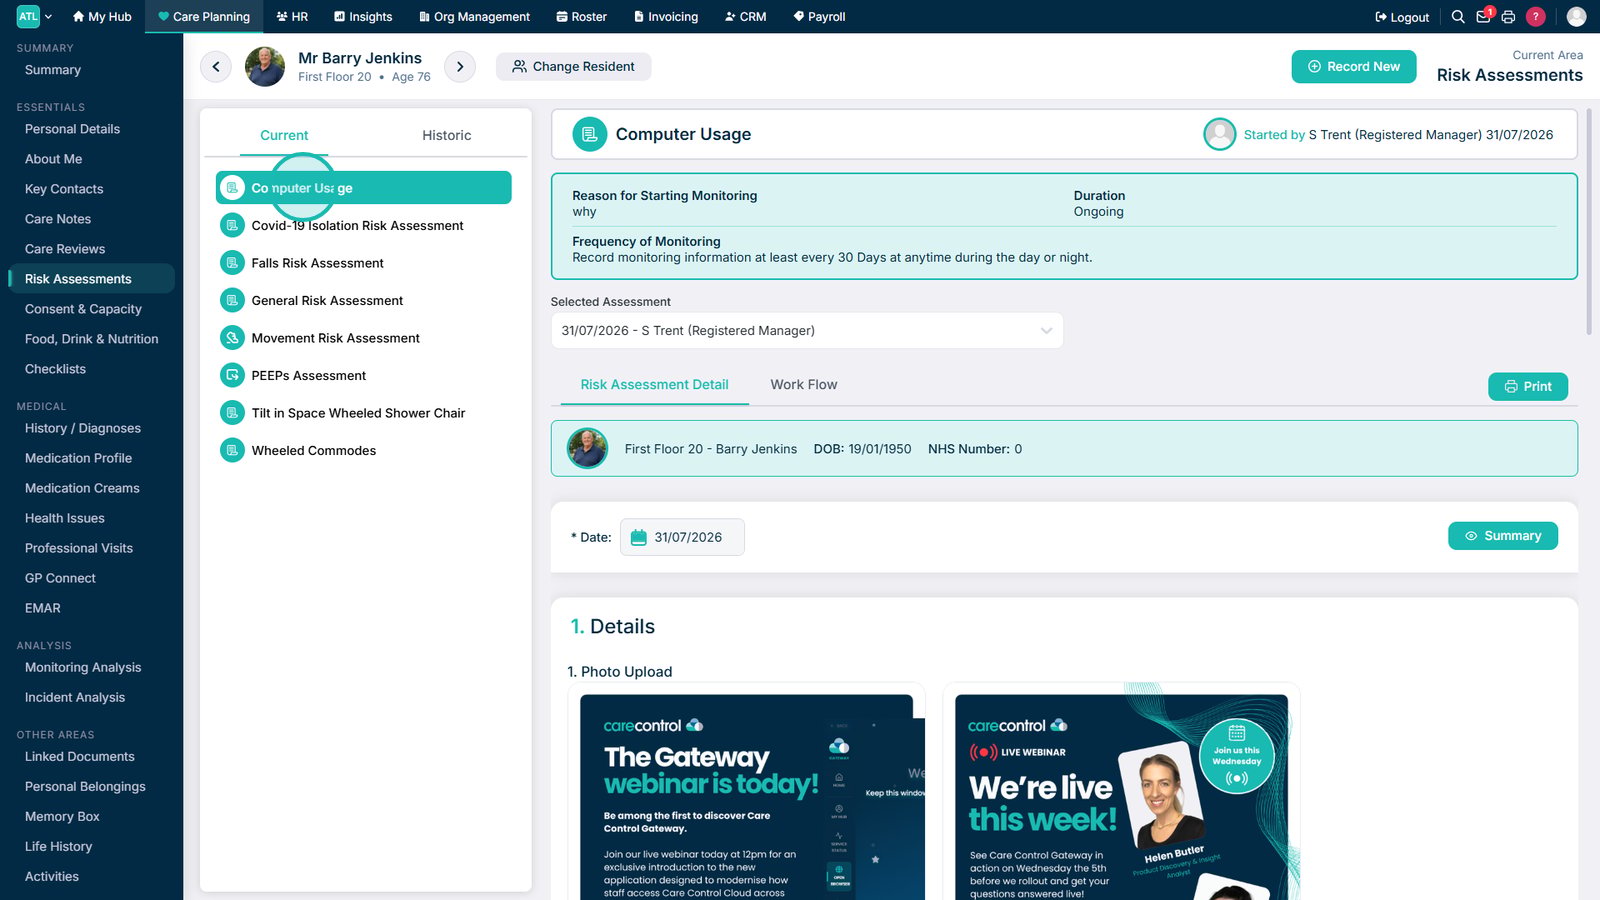Open Summary in the sidebar
The image size is (1600, 900).
(x=53, y=70)
